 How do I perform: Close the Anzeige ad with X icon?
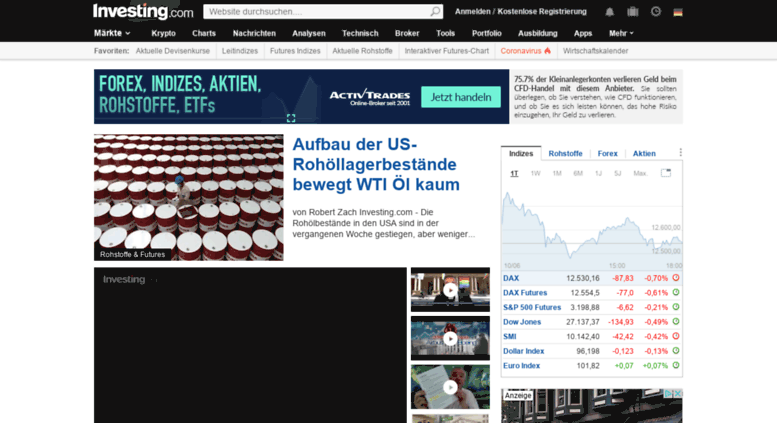pyautogui.click(x=678, y=393)
